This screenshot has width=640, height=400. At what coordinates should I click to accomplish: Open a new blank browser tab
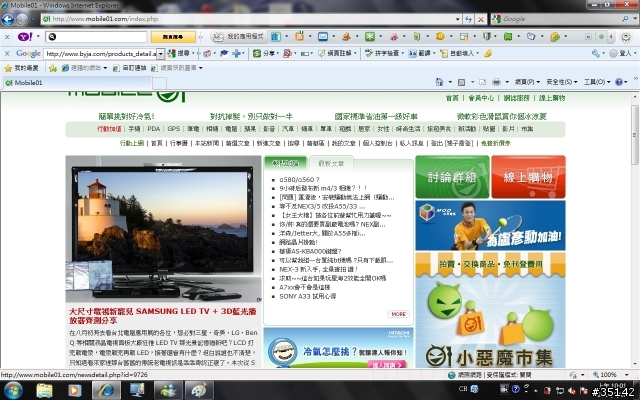[x=159, y=83]
